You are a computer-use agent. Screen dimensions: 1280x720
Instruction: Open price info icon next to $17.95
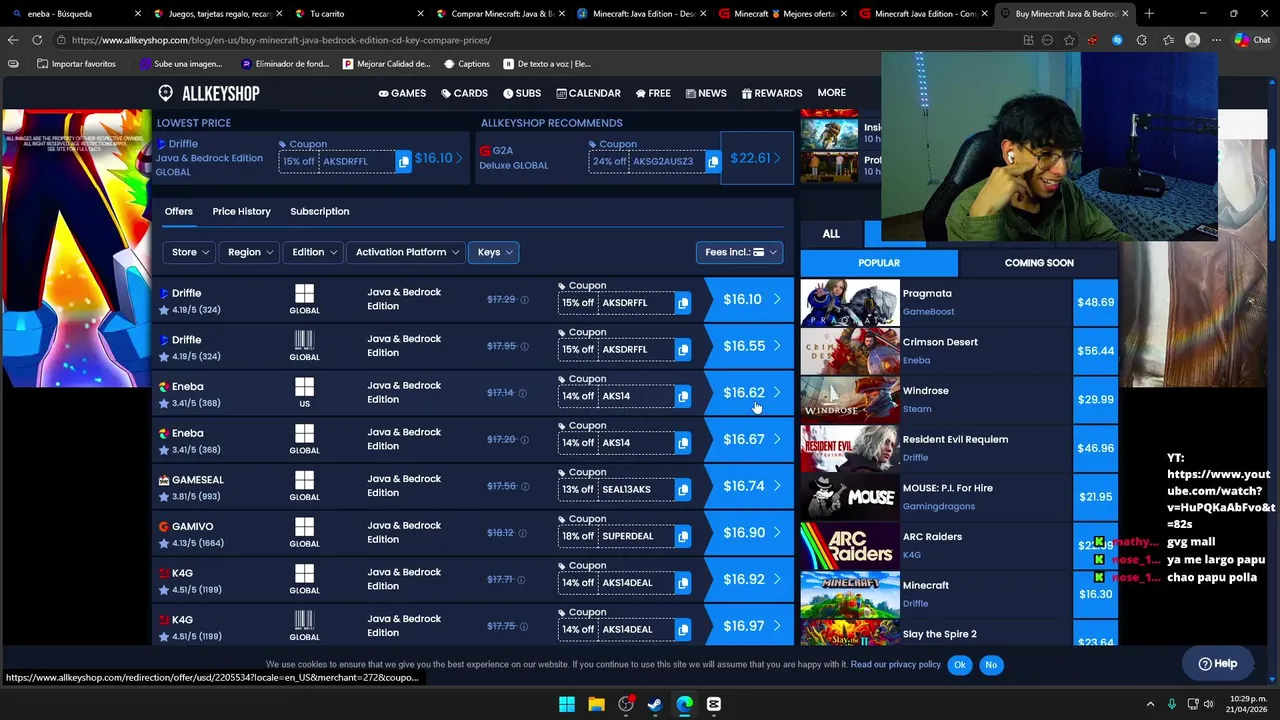[x=524, y=346]
